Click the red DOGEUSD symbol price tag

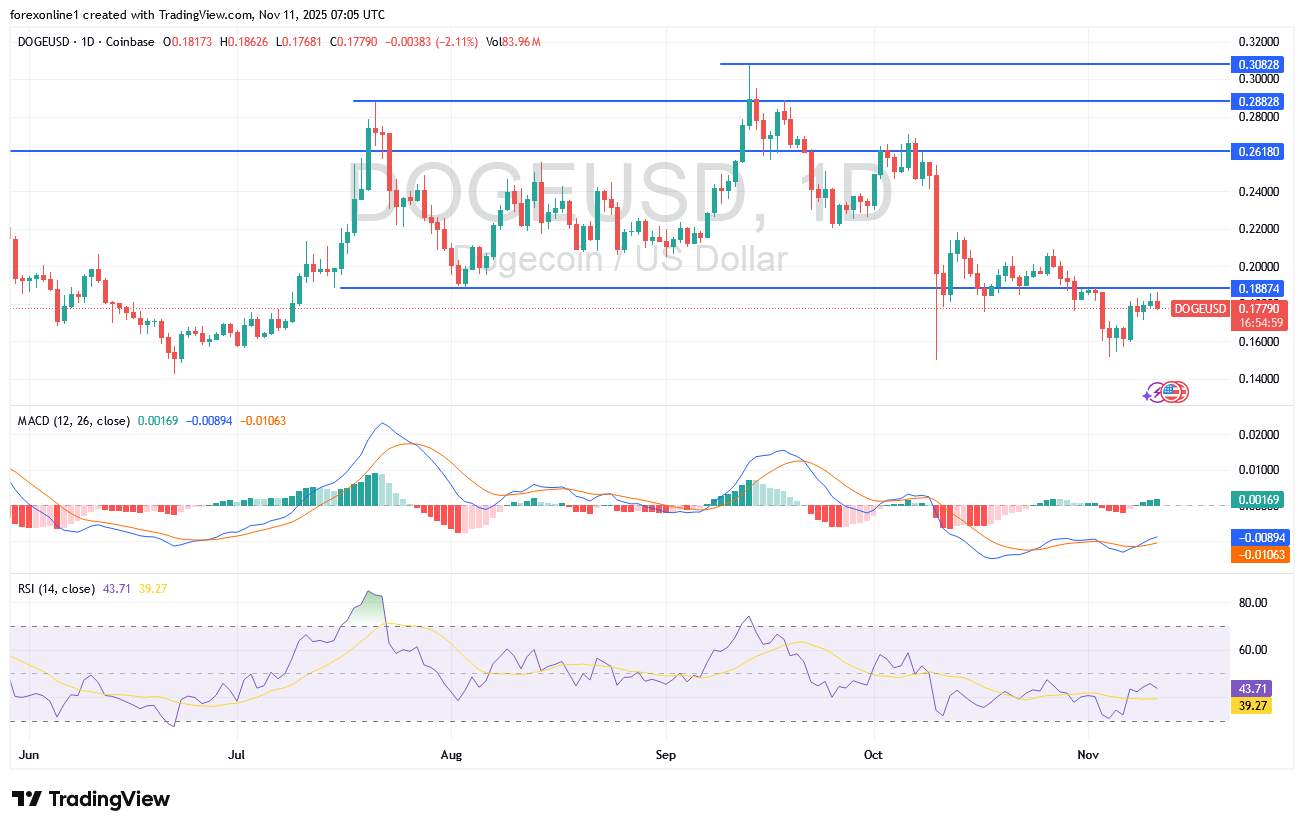(1199, 309)
